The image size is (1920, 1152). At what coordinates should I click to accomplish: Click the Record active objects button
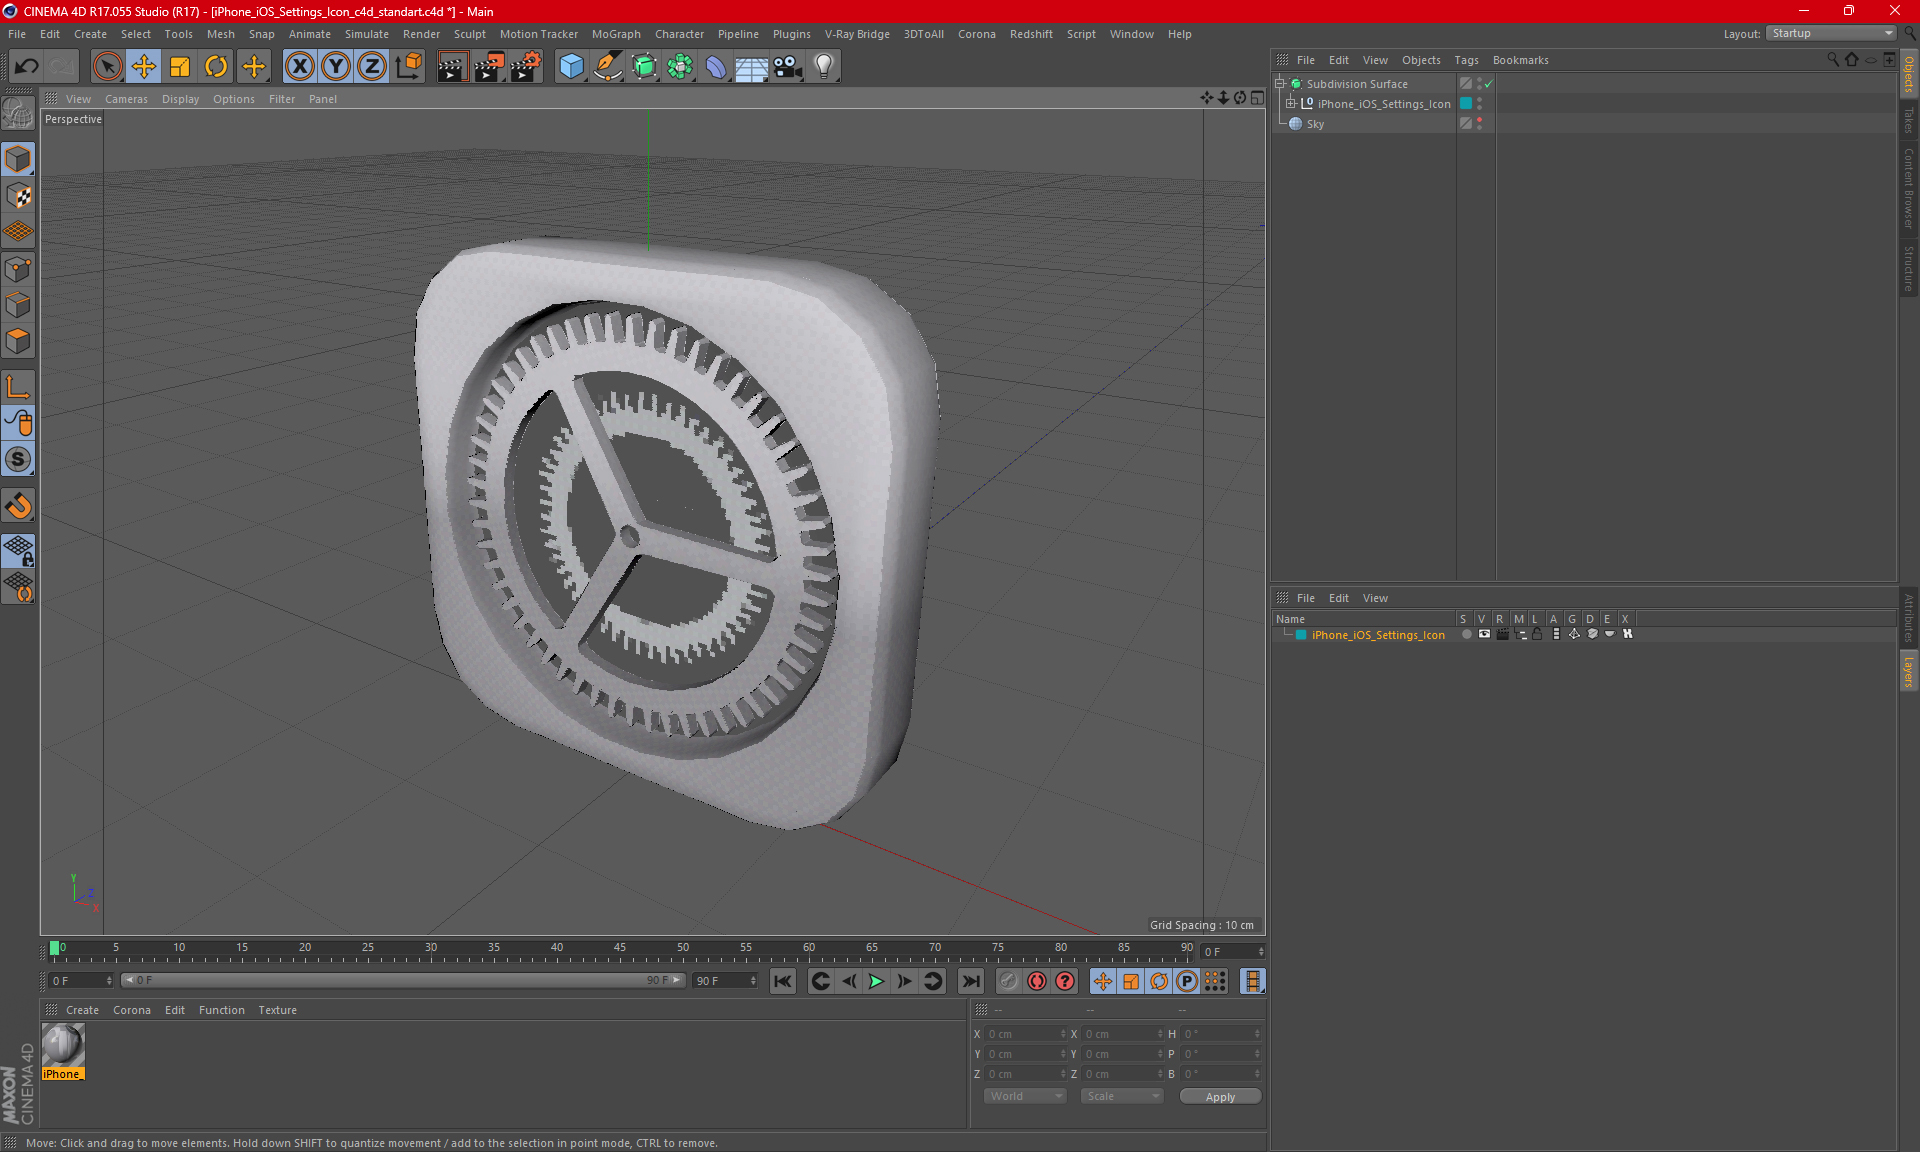point(1008,981)
